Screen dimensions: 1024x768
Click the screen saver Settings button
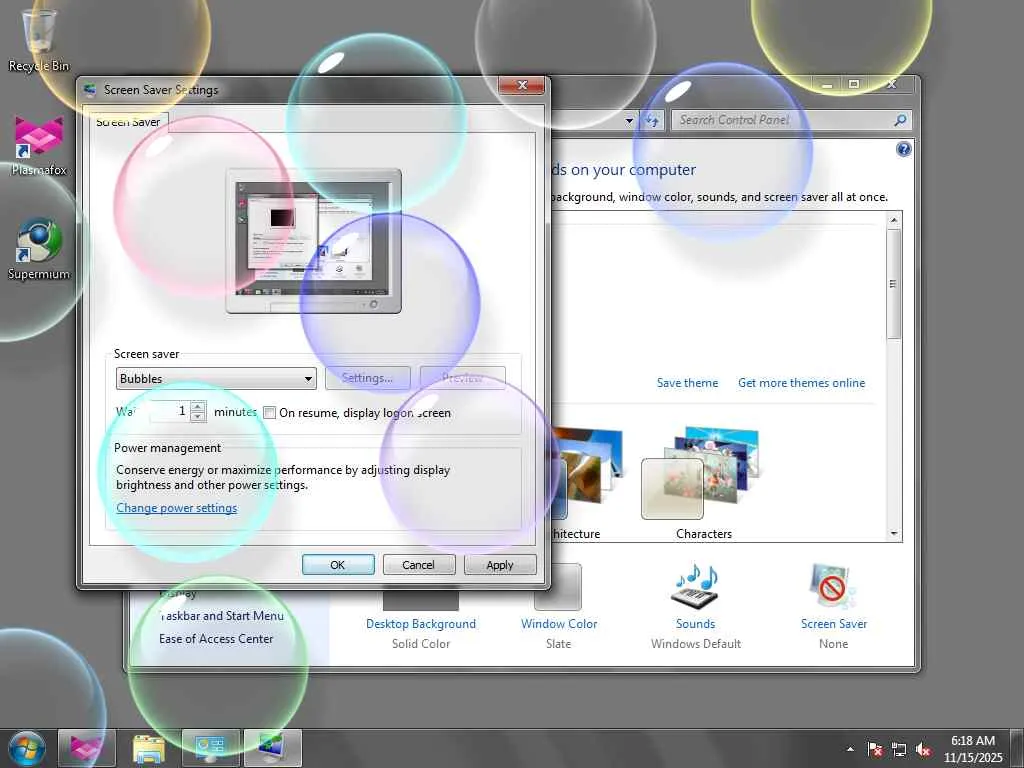(368, 378)
